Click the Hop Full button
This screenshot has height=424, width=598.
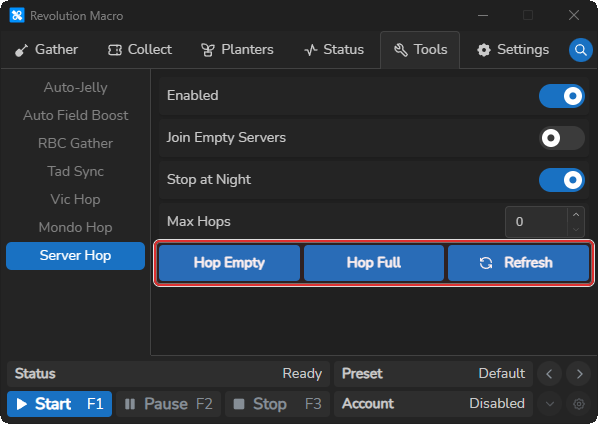tap(374, 263)
